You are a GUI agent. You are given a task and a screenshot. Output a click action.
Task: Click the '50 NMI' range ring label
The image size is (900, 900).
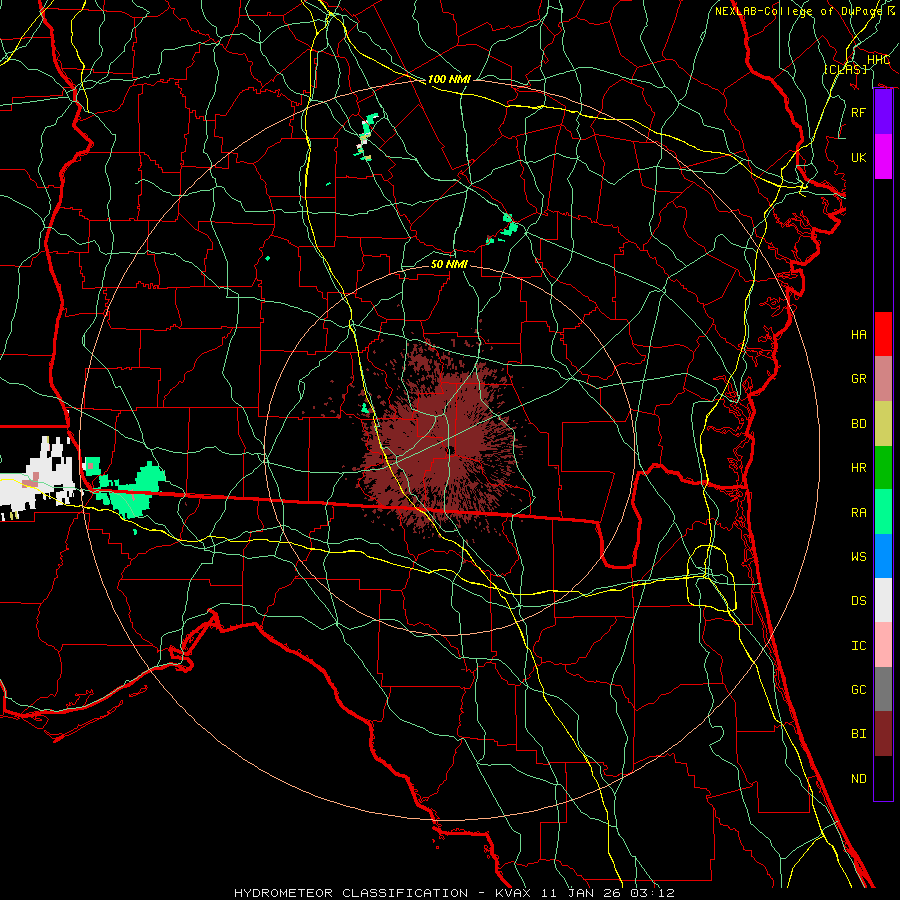click(x=449, y=264)
